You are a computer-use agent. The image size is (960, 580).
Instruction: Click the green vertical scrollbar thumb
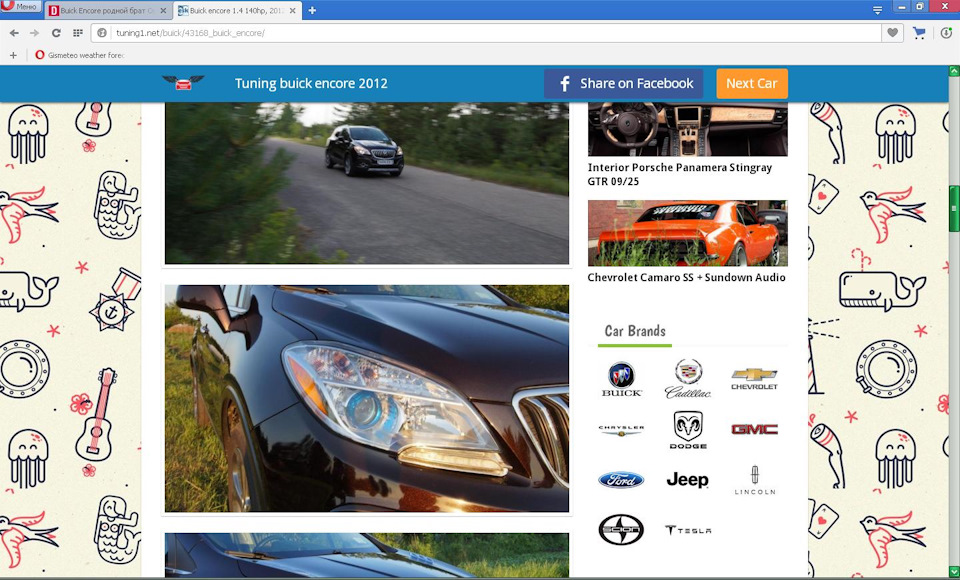click(954, 209)
